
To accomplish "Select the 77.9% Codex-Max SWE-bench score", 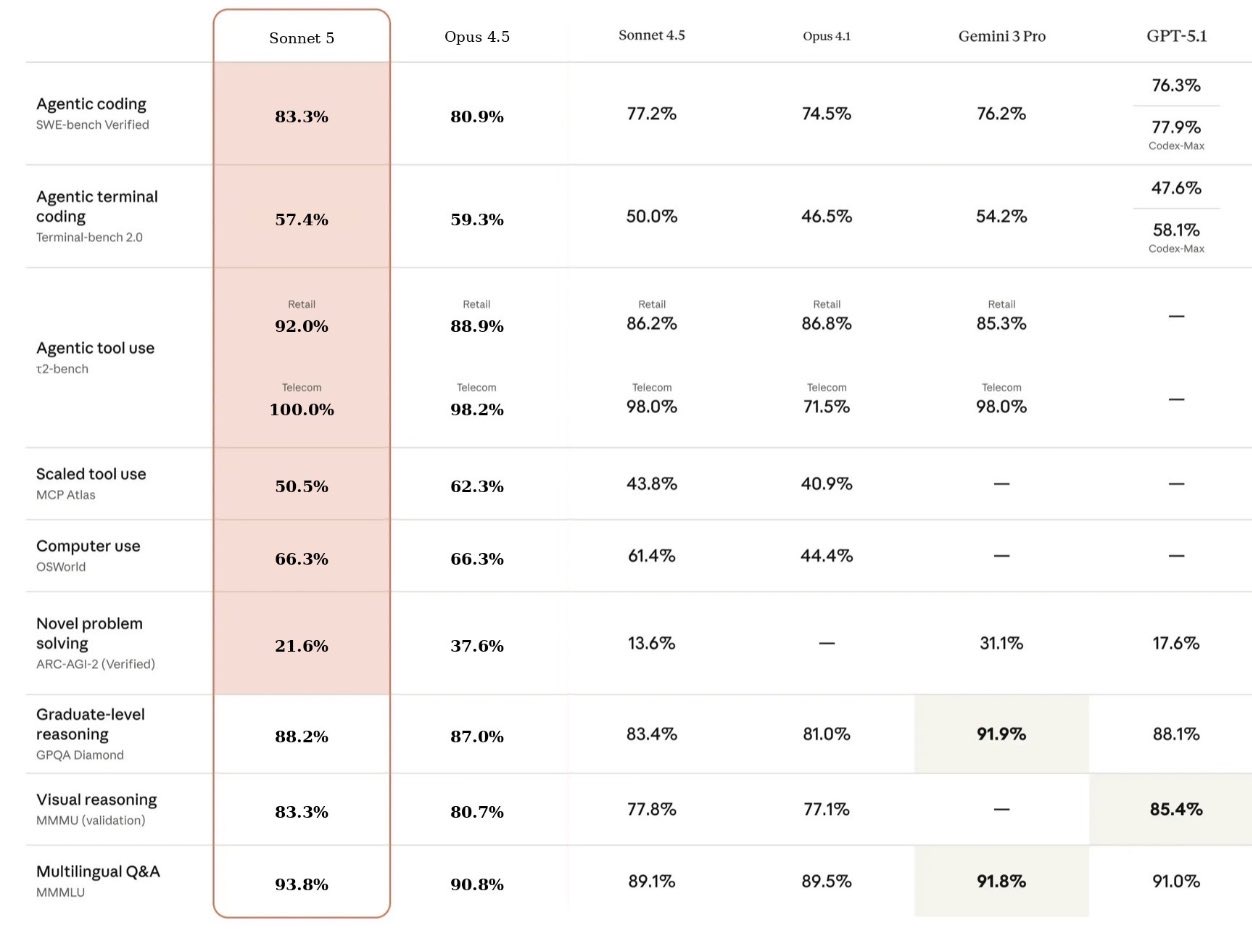I will pyautogui.click(x=1176, y=127).
